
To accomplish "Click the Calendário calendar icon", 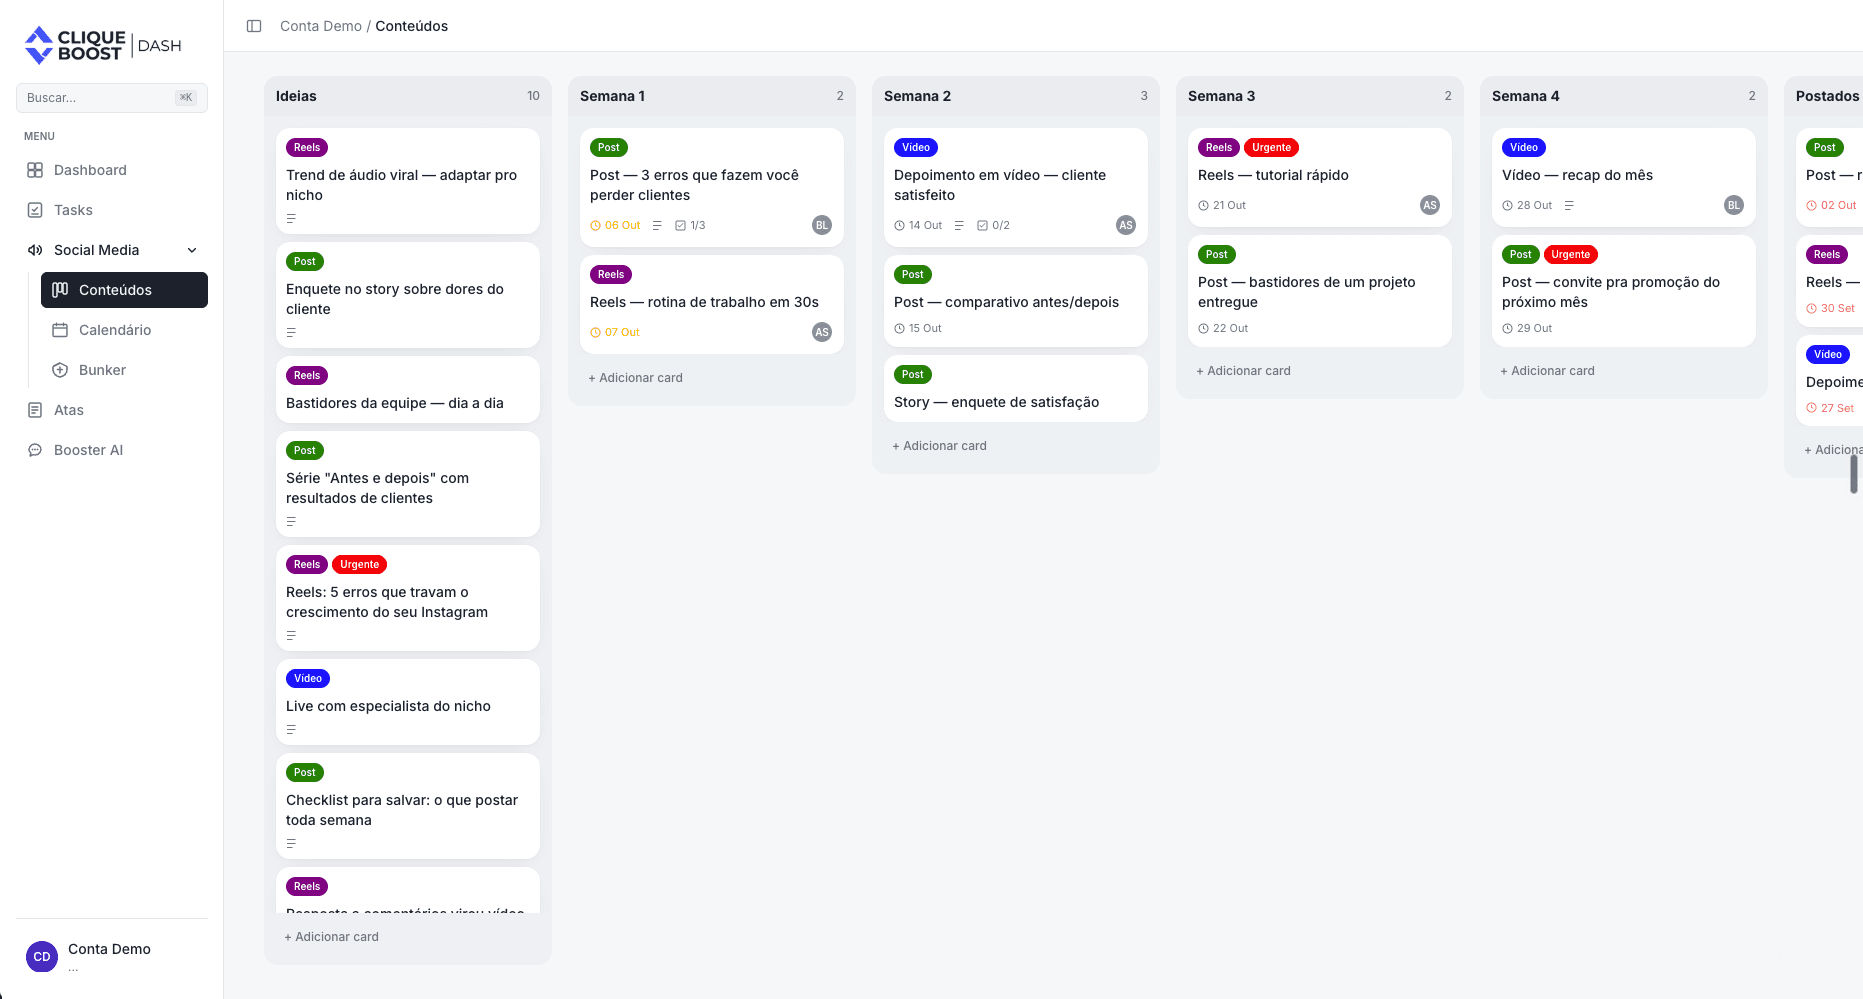I will click(60, 330).
